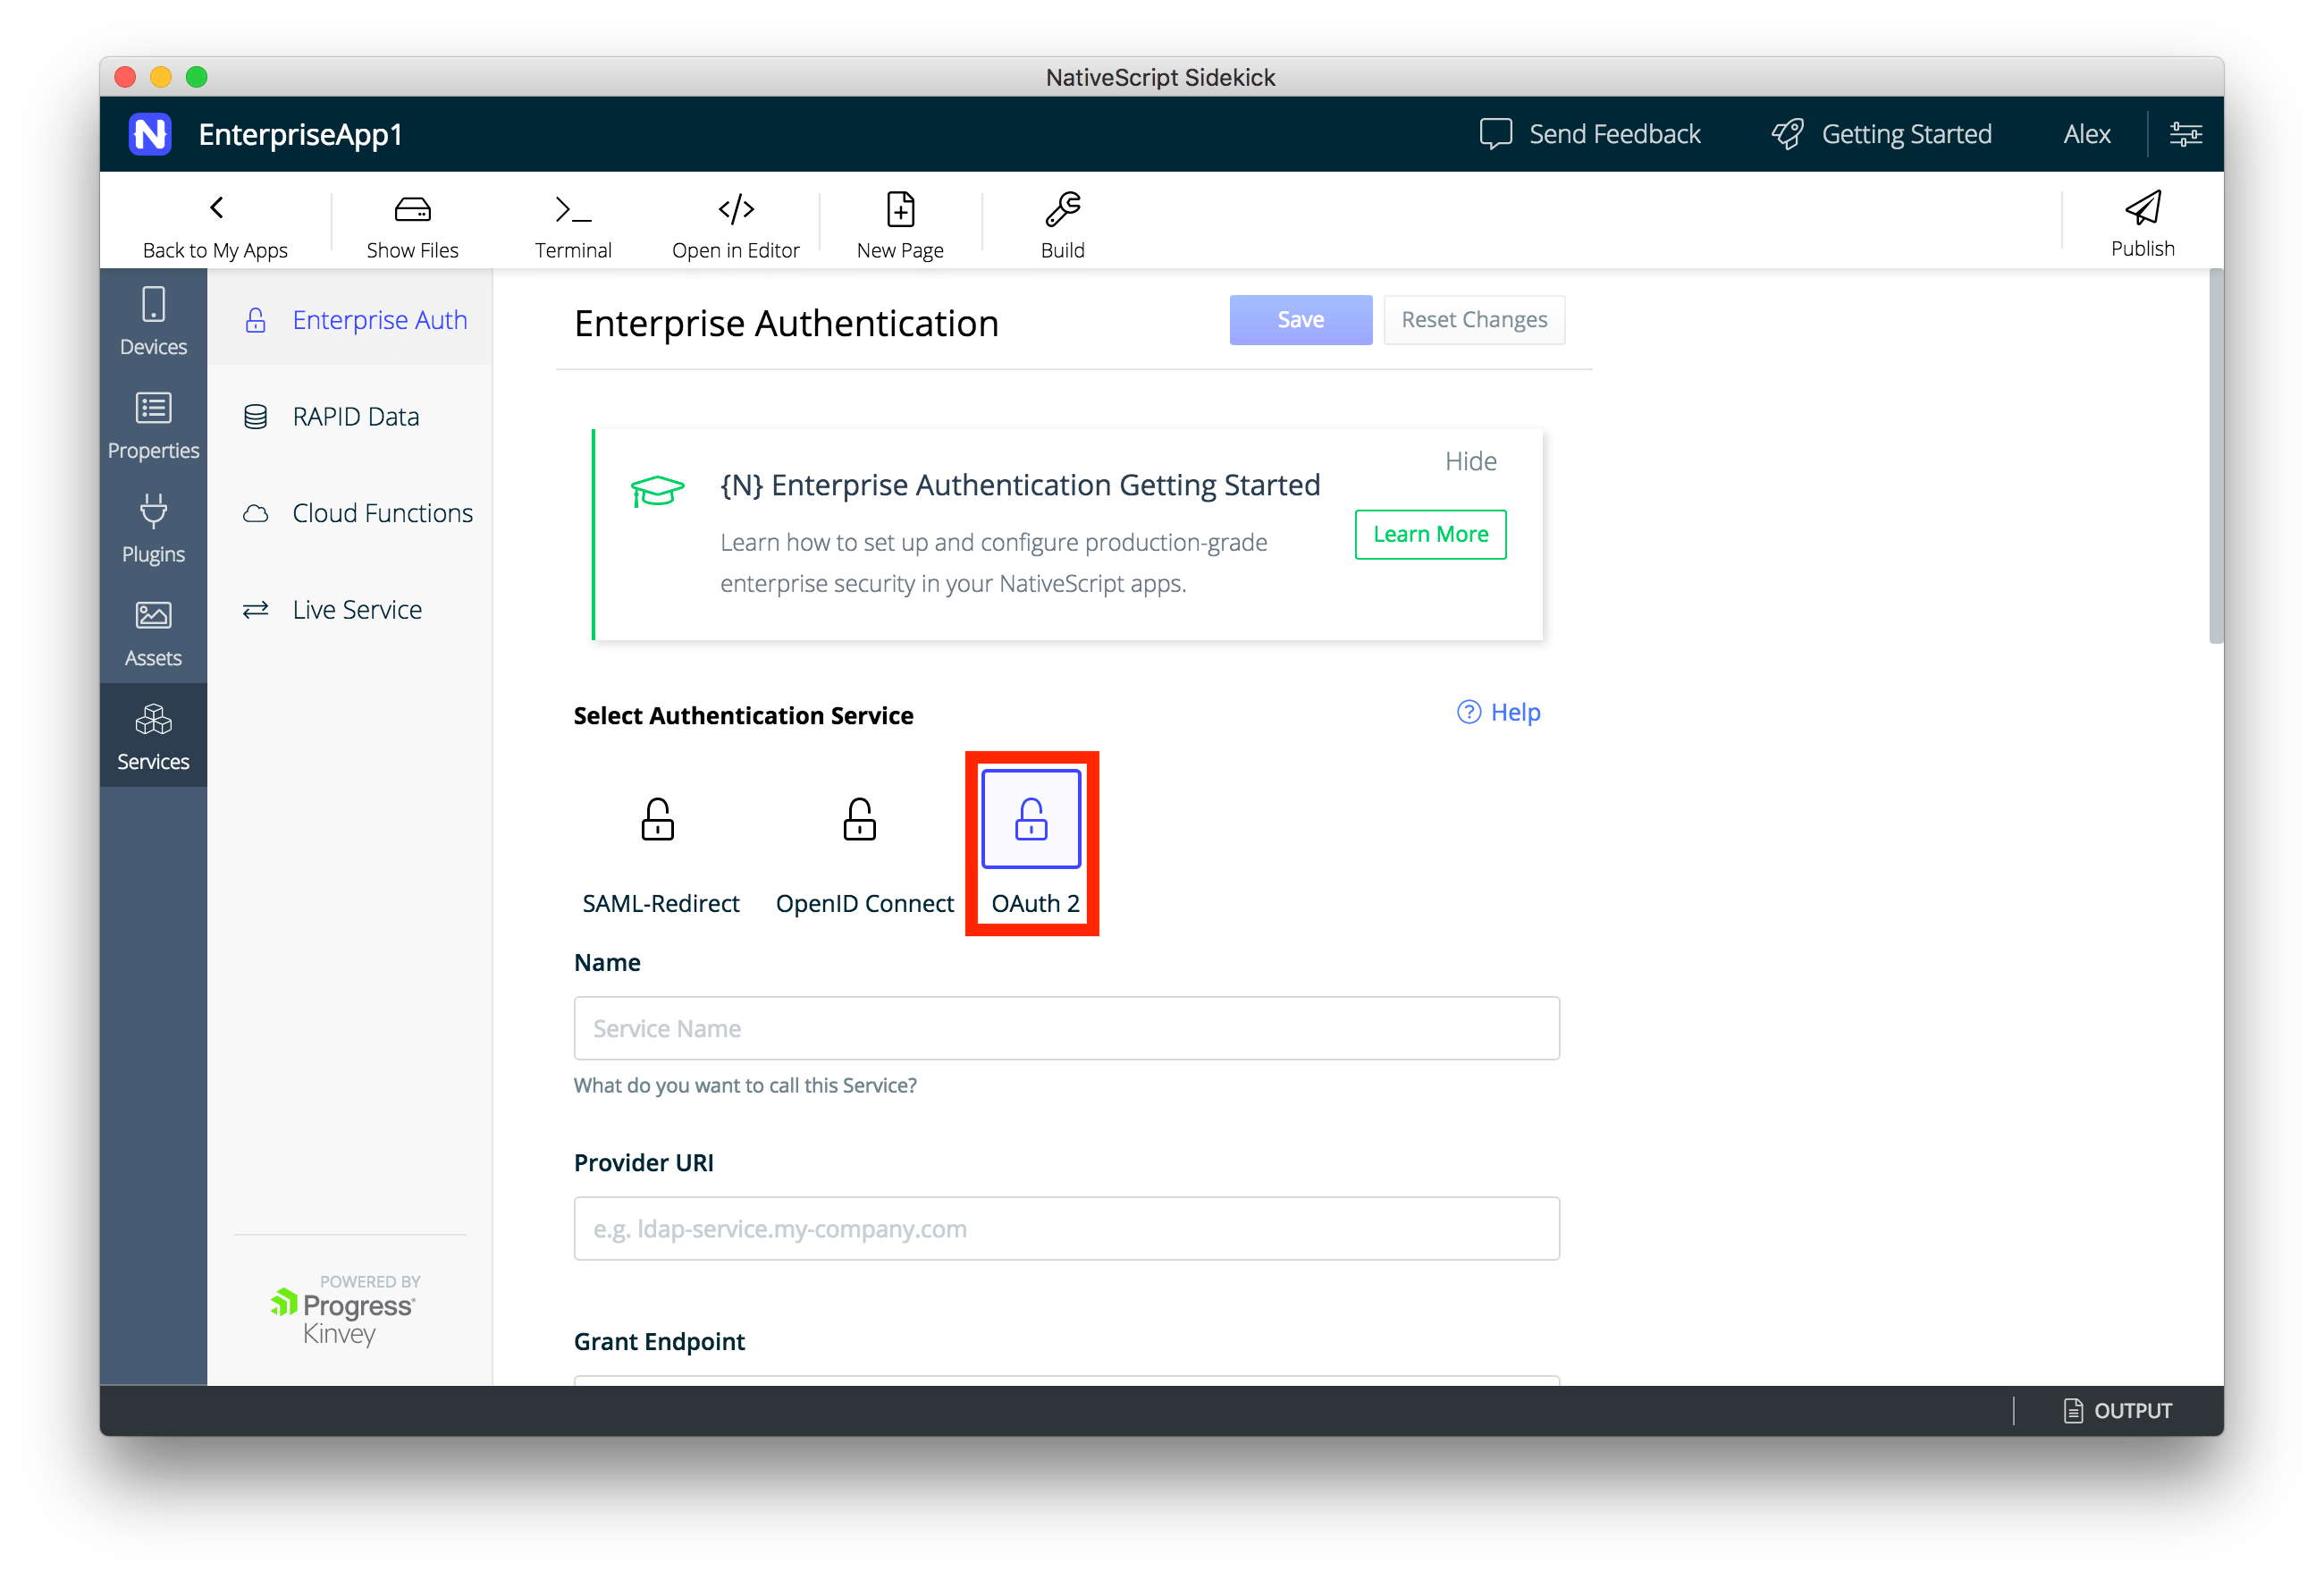
Task: Click the Service Name input field
Action: click(x=1066, y=1028)
